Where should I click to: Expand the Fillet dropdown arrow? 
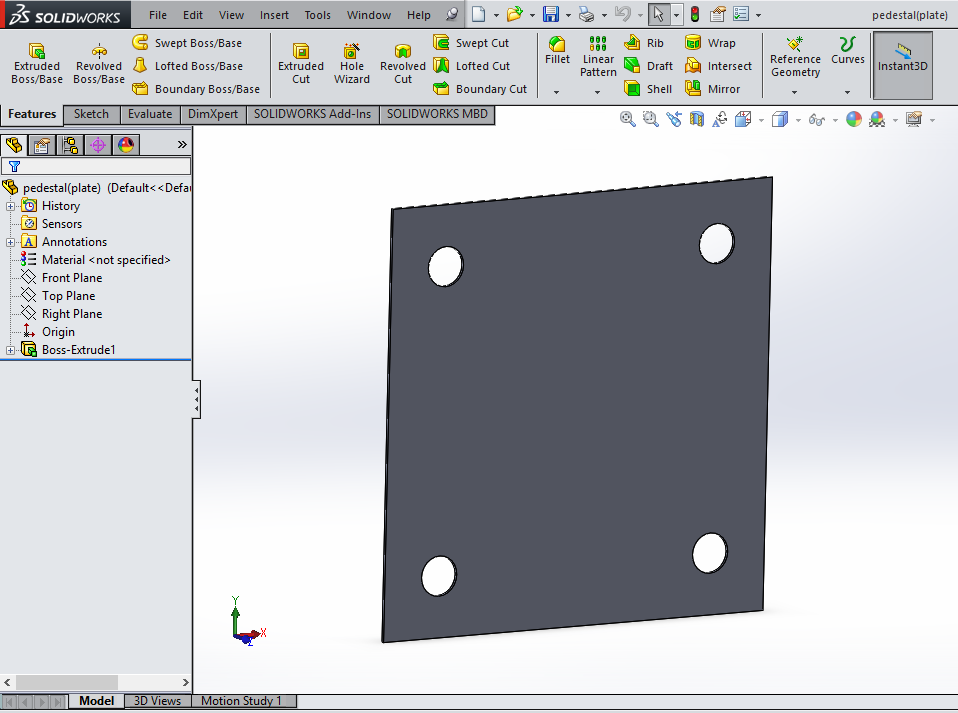point(557,92)
